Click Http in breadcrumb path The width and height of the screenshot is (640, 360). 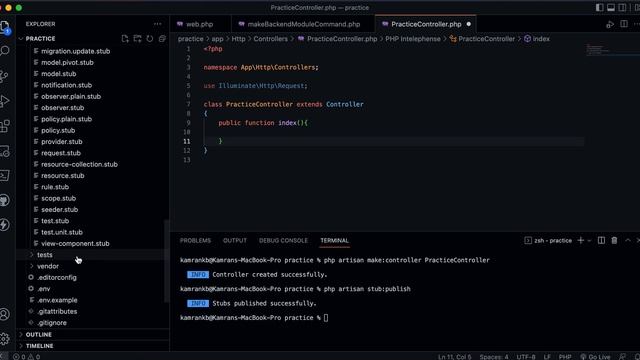tap(238, 39)
